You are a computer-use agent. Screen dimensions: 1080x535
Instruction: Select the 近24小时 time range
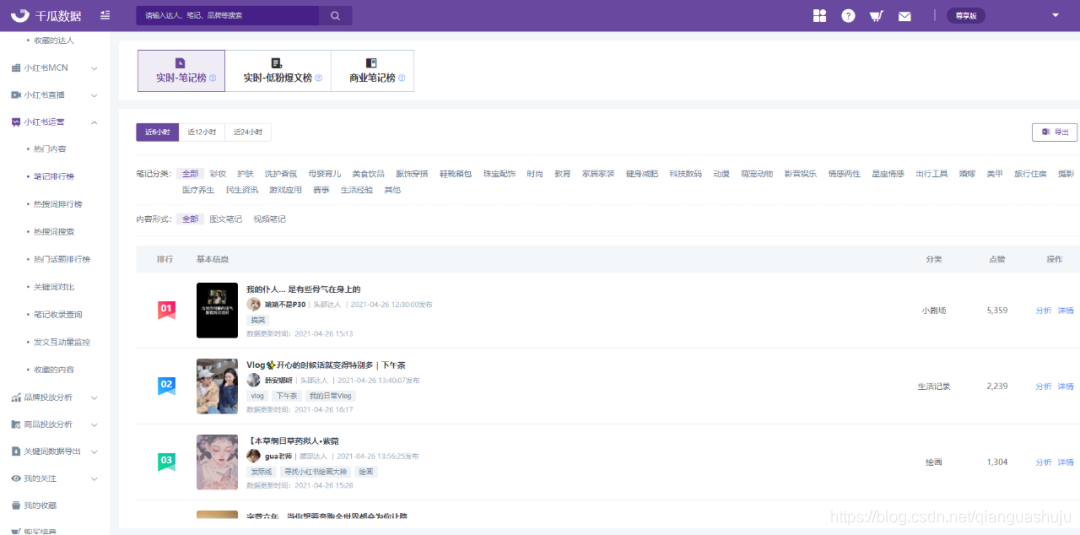click(248, 132)
